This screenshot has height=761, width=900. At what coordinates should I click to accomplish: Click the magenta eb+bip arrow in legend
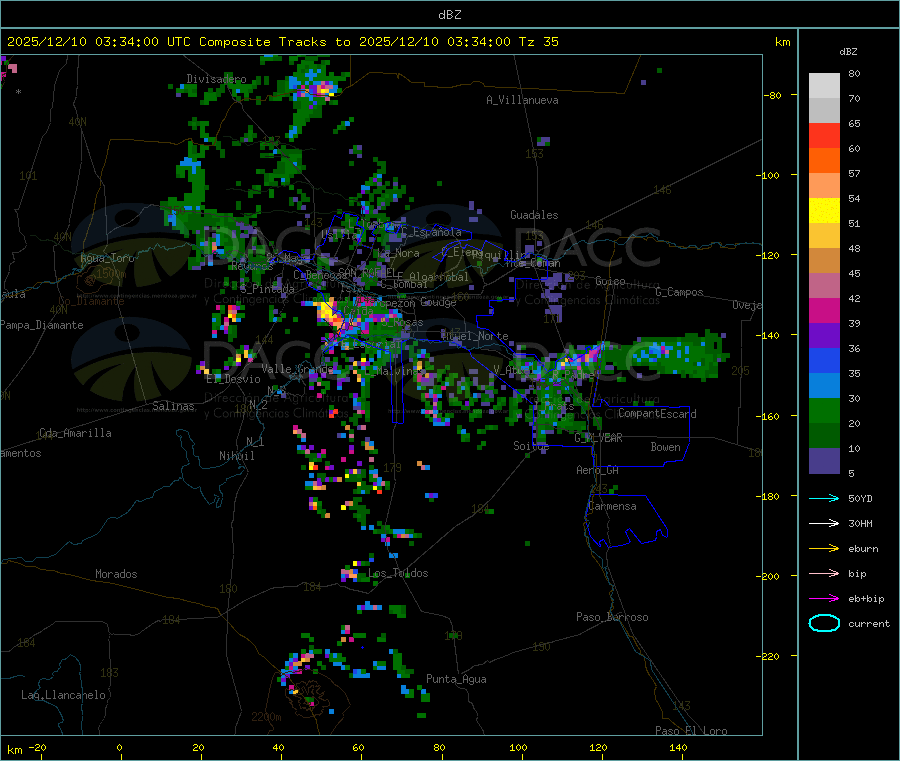tap(824, 599)
